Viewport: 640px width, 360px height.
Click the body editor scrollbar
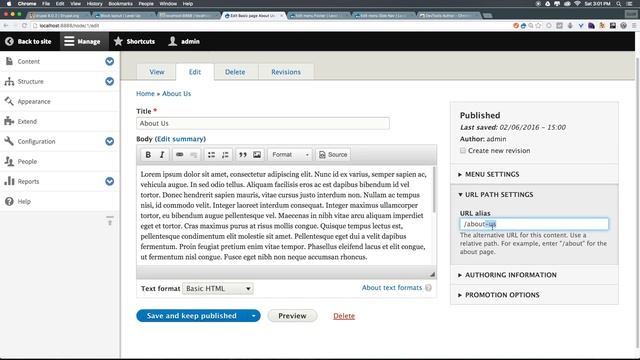(434, 190)
